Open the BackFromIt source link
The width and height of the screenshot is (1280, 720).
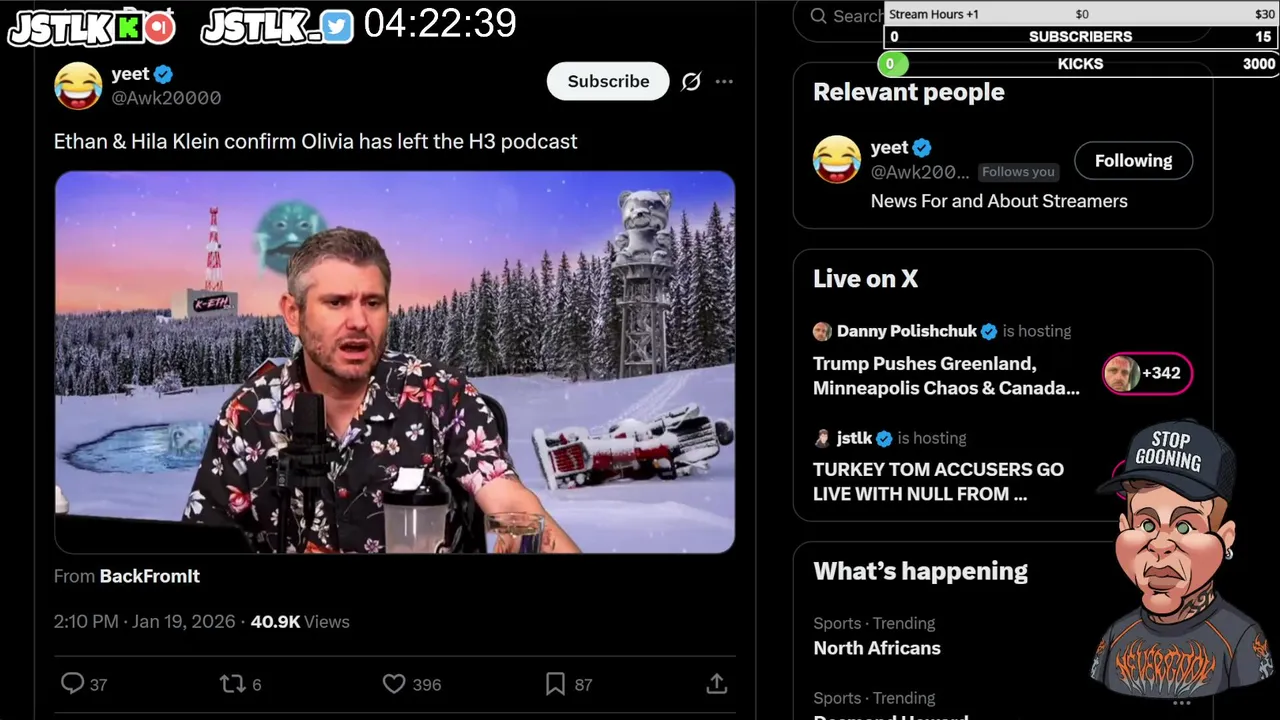pos(150,576)
